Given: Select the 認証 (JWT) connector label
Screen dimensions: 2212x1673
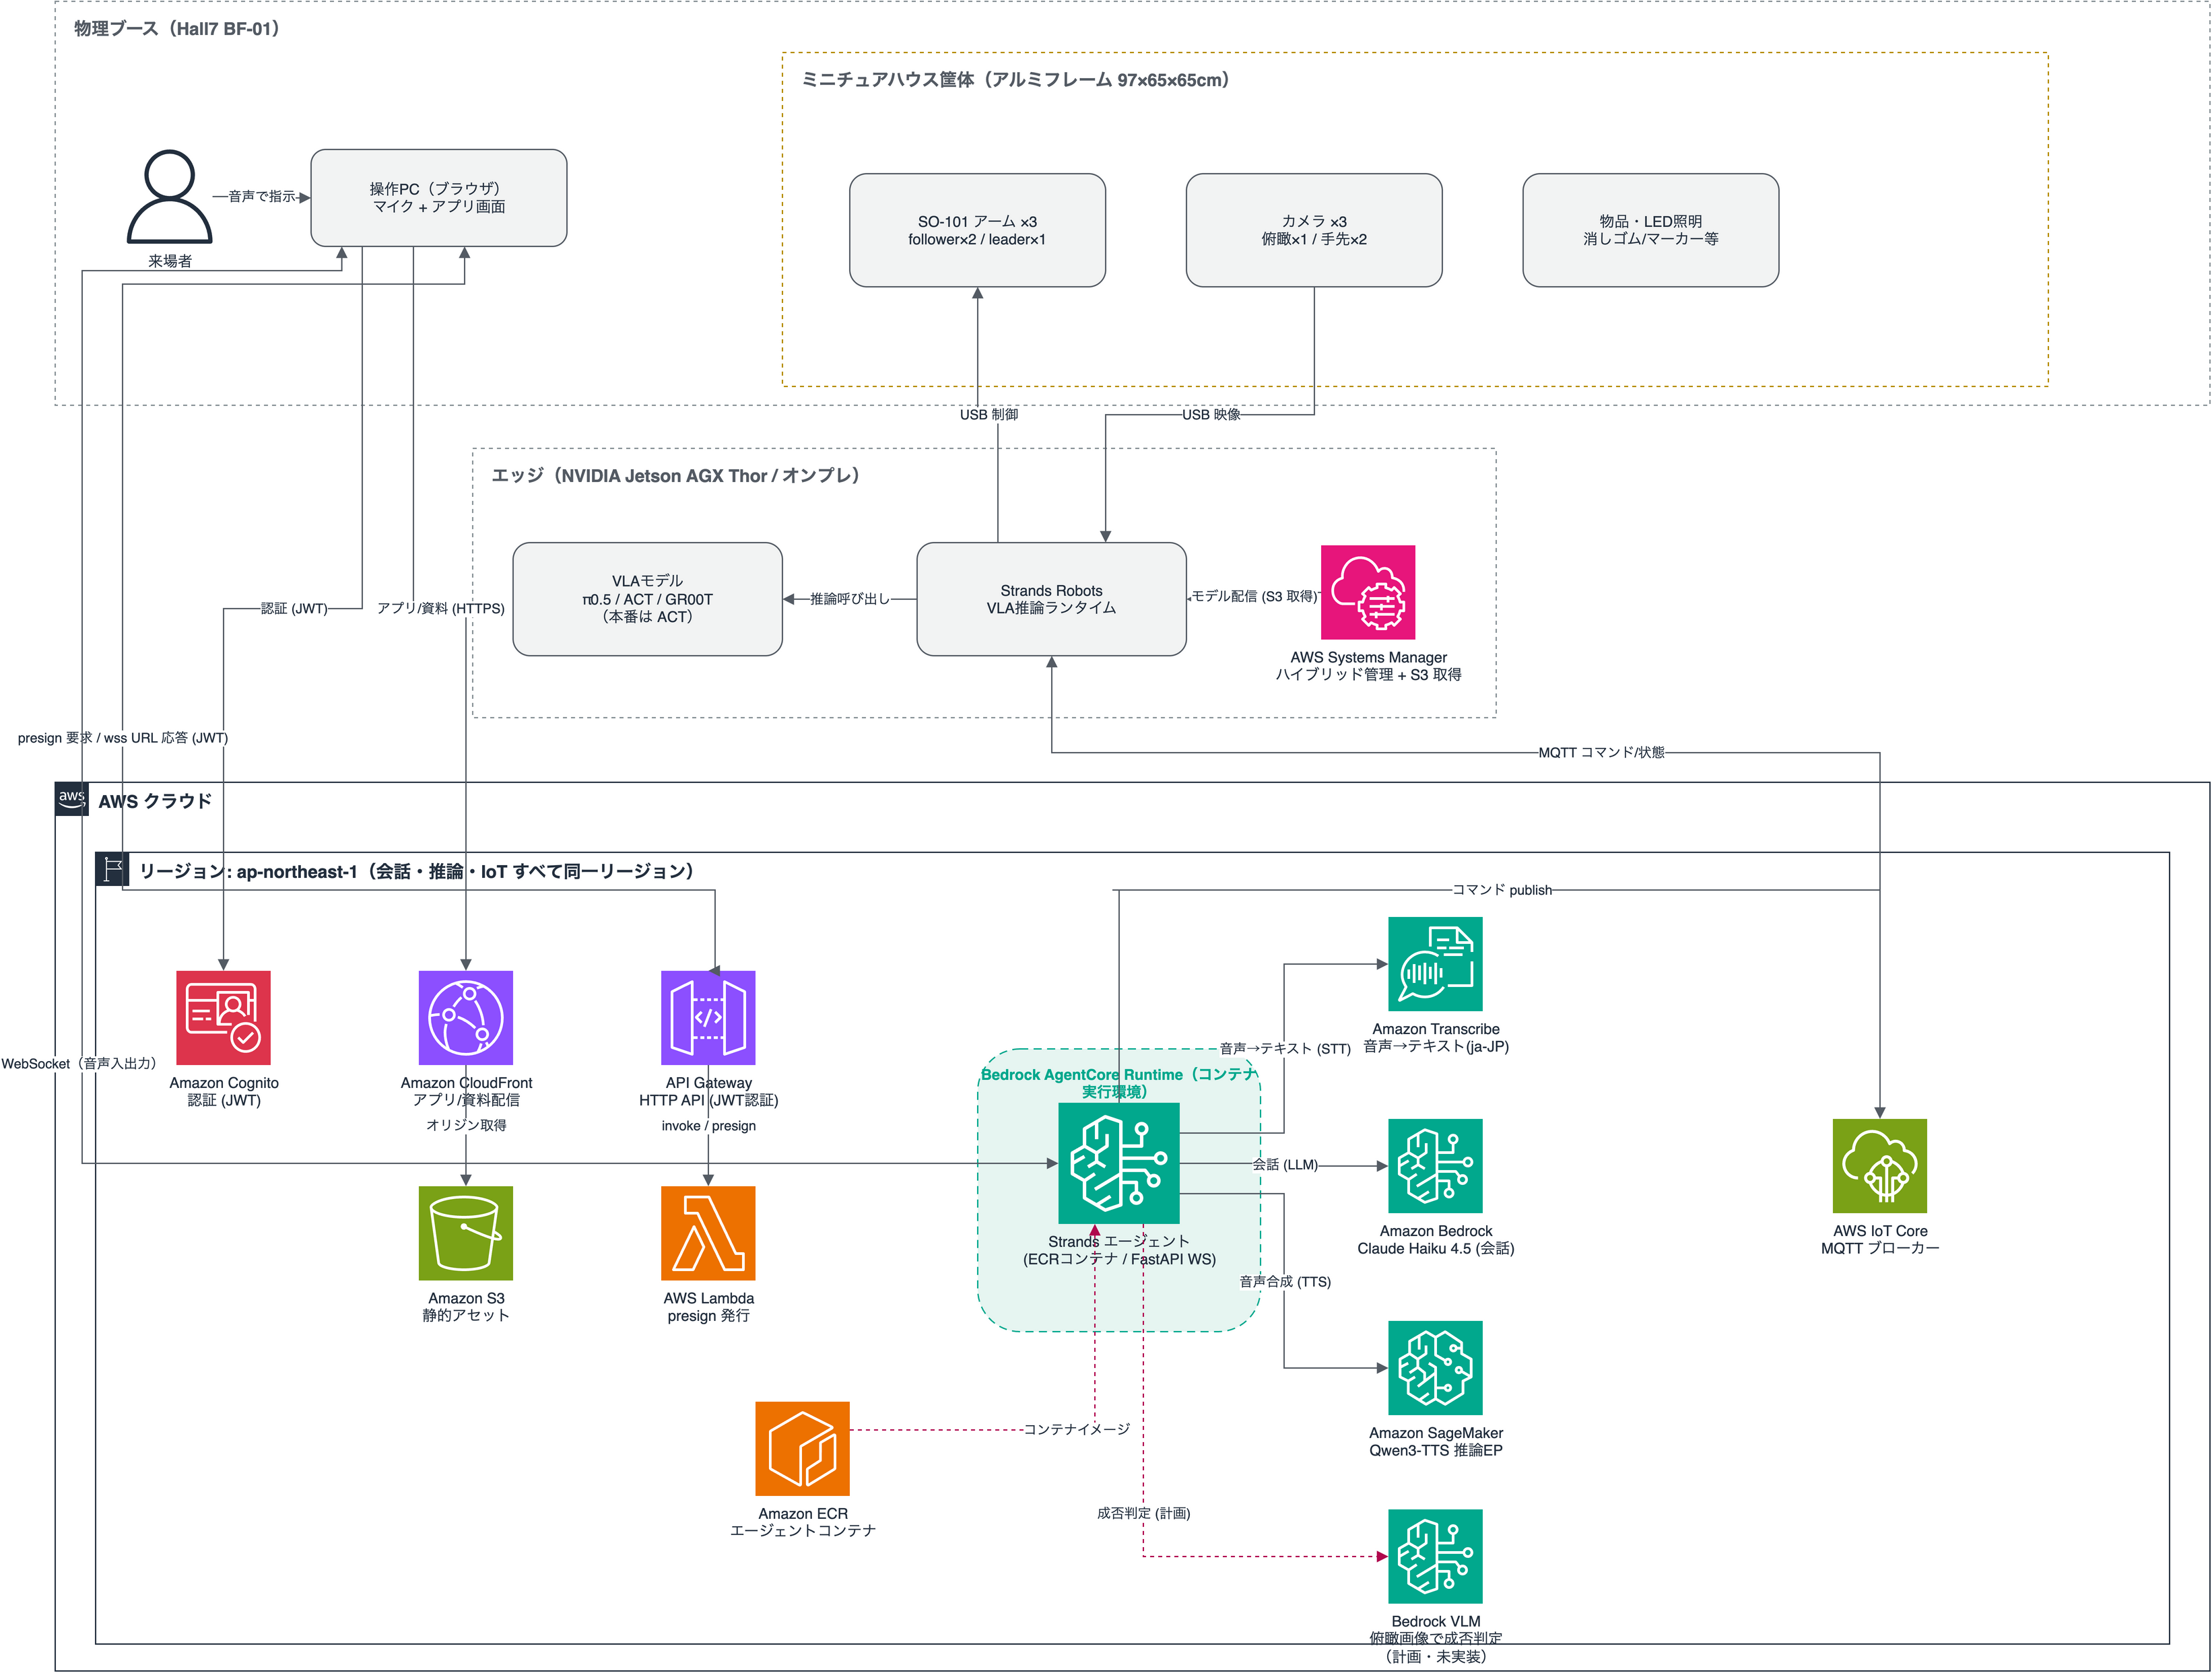Looking at the screenshot, I should tap(293, 608).
